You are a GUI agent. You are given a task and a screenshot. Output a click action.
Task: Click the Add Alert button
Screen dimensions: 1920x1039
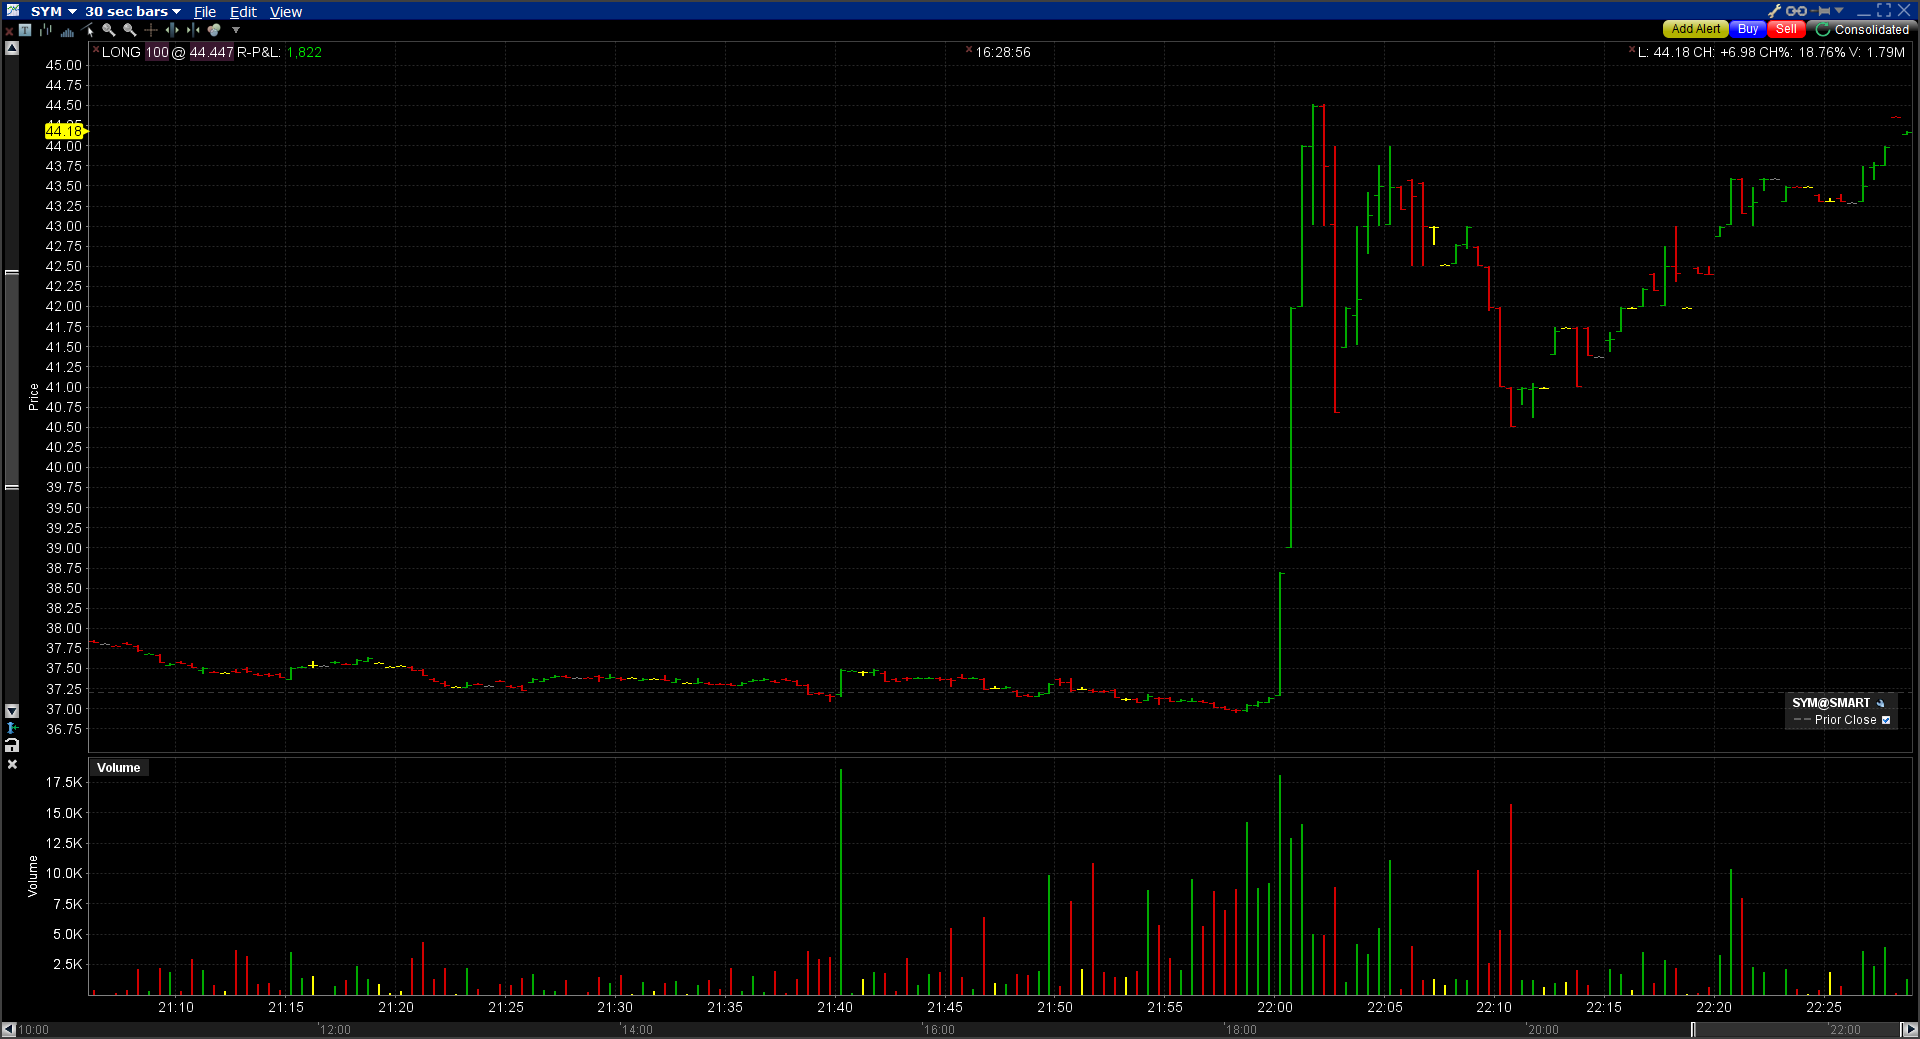tap(1696, 29)
